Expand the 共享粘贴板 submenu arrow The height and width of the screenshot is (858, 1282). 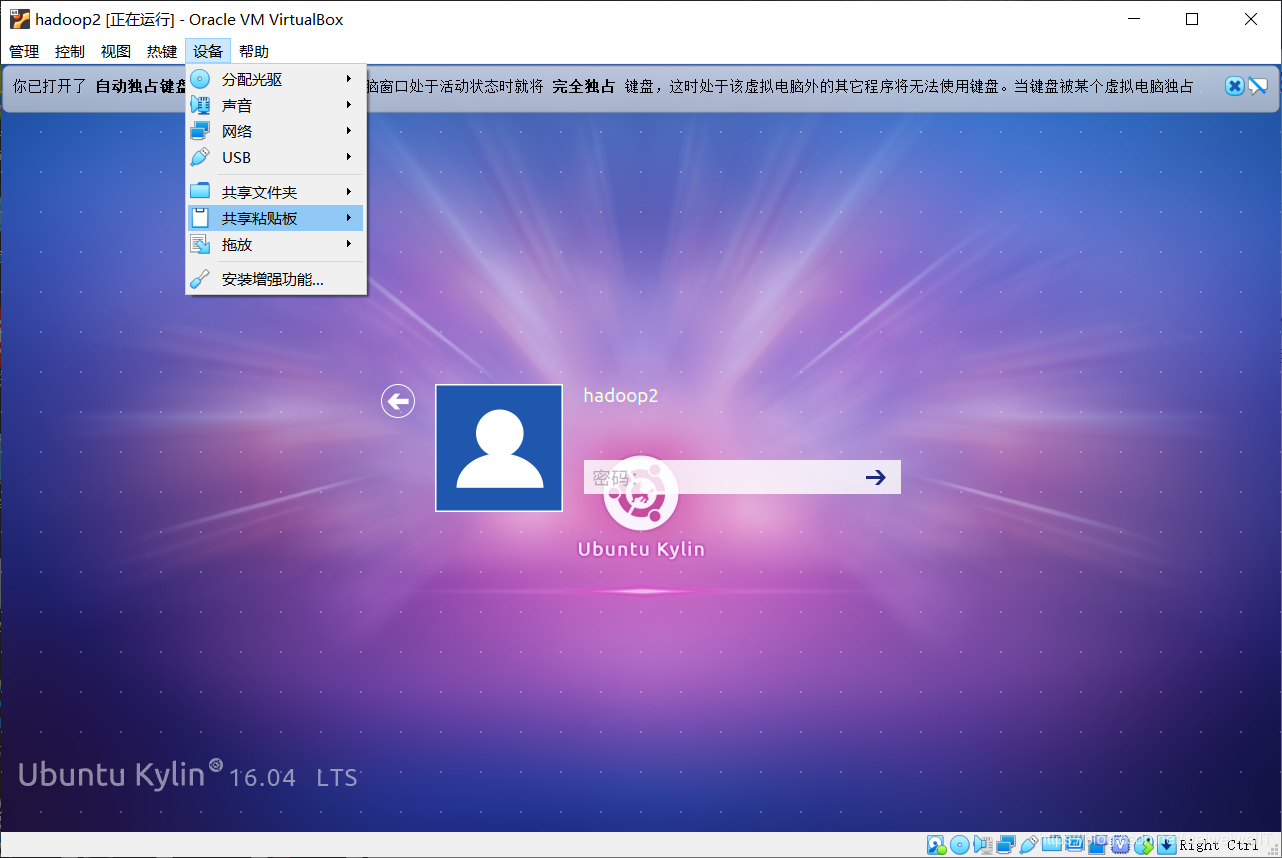[x=349, y=218]
